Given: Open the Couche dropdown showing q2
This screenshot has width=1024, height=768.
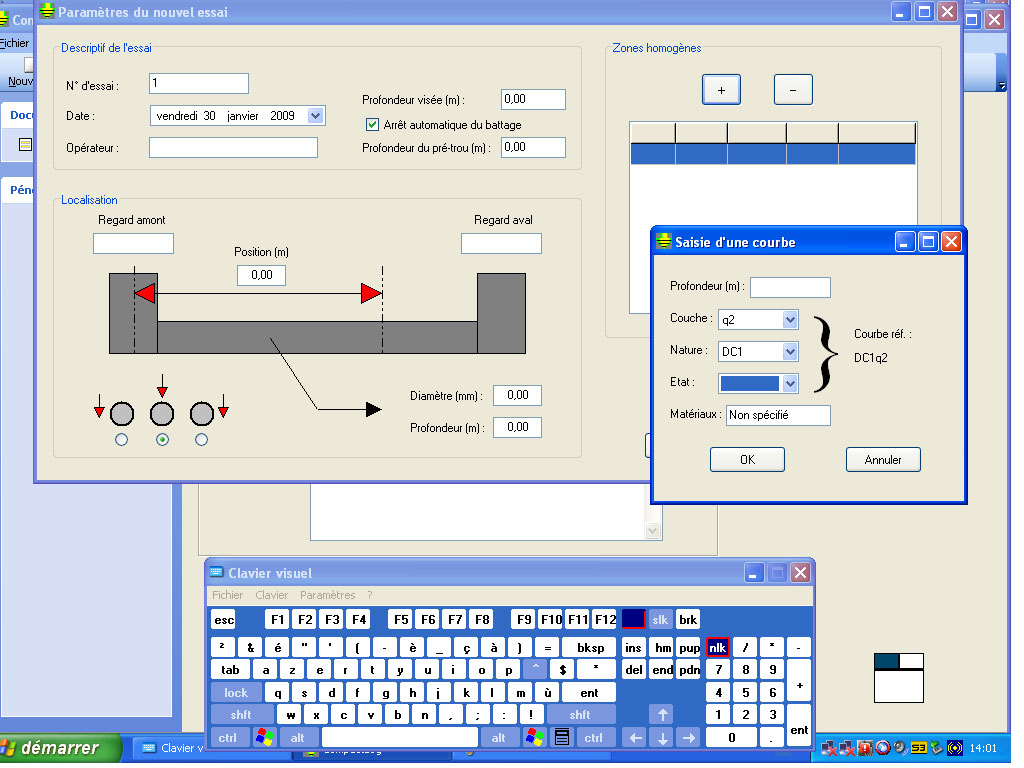Looking at the screenshot, I should (790, 319).
